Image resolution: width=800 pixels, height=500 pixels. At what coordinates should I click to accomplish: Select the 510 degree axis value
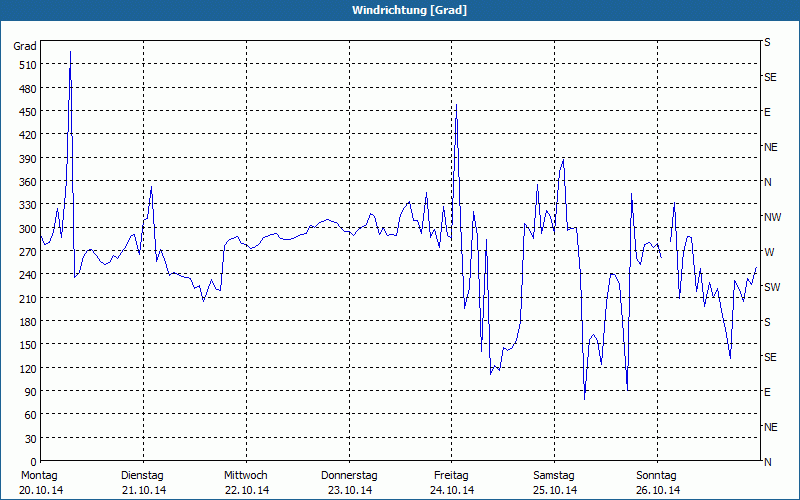tap(28, 65)
